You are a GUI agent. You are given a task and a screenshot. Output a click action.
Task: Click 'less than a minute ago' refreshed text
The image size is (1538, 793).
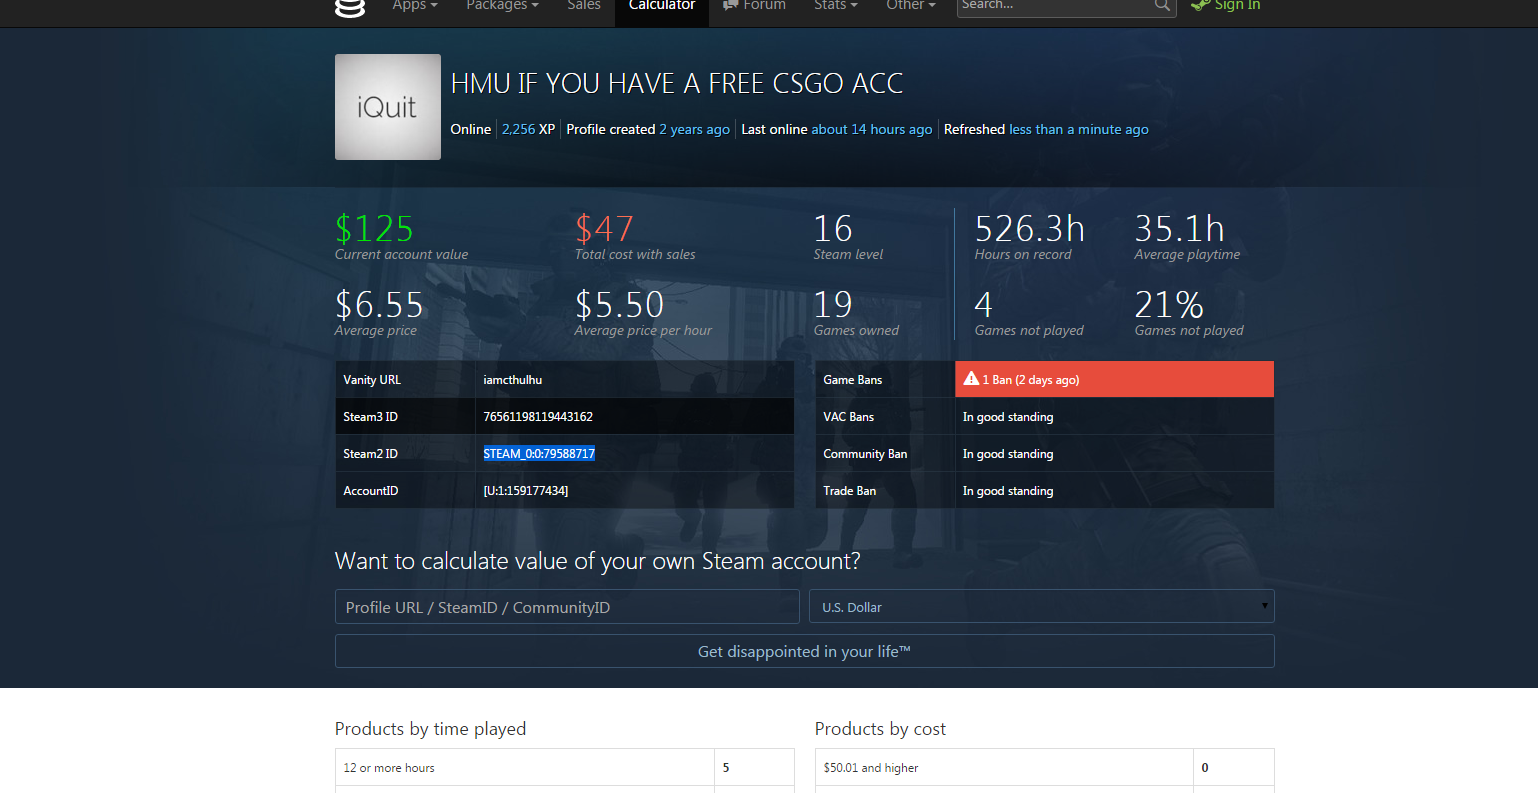click(x=1079, y=129)
